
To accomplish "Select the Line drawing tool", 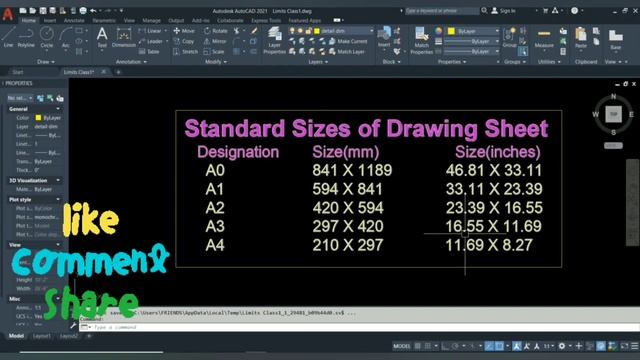I will pos(8,37).
